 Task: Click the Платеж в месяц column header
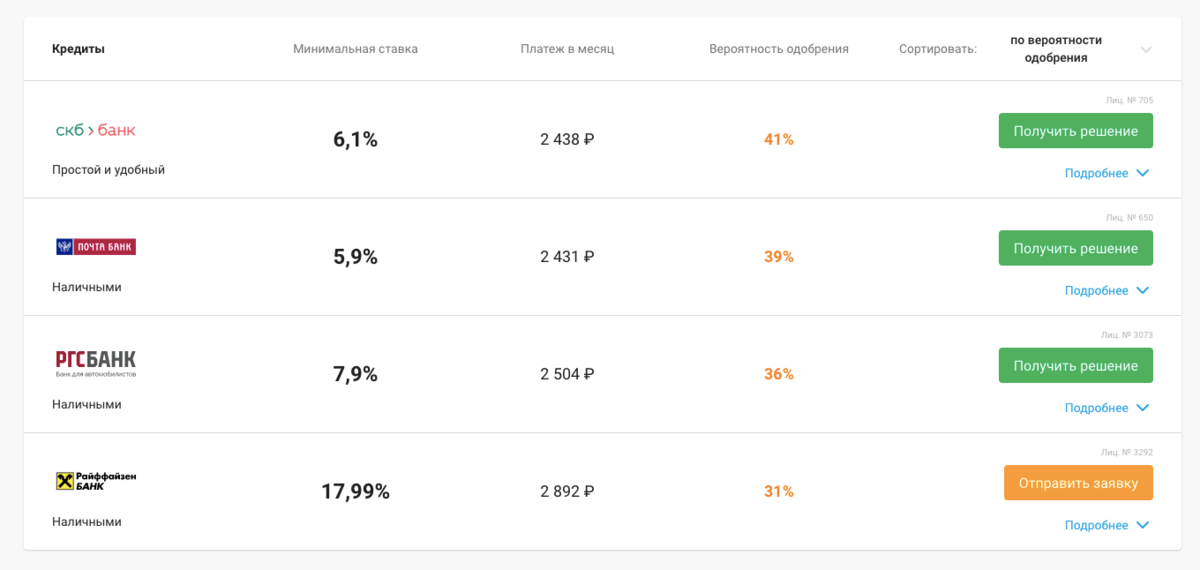click(x=567, y=49)
